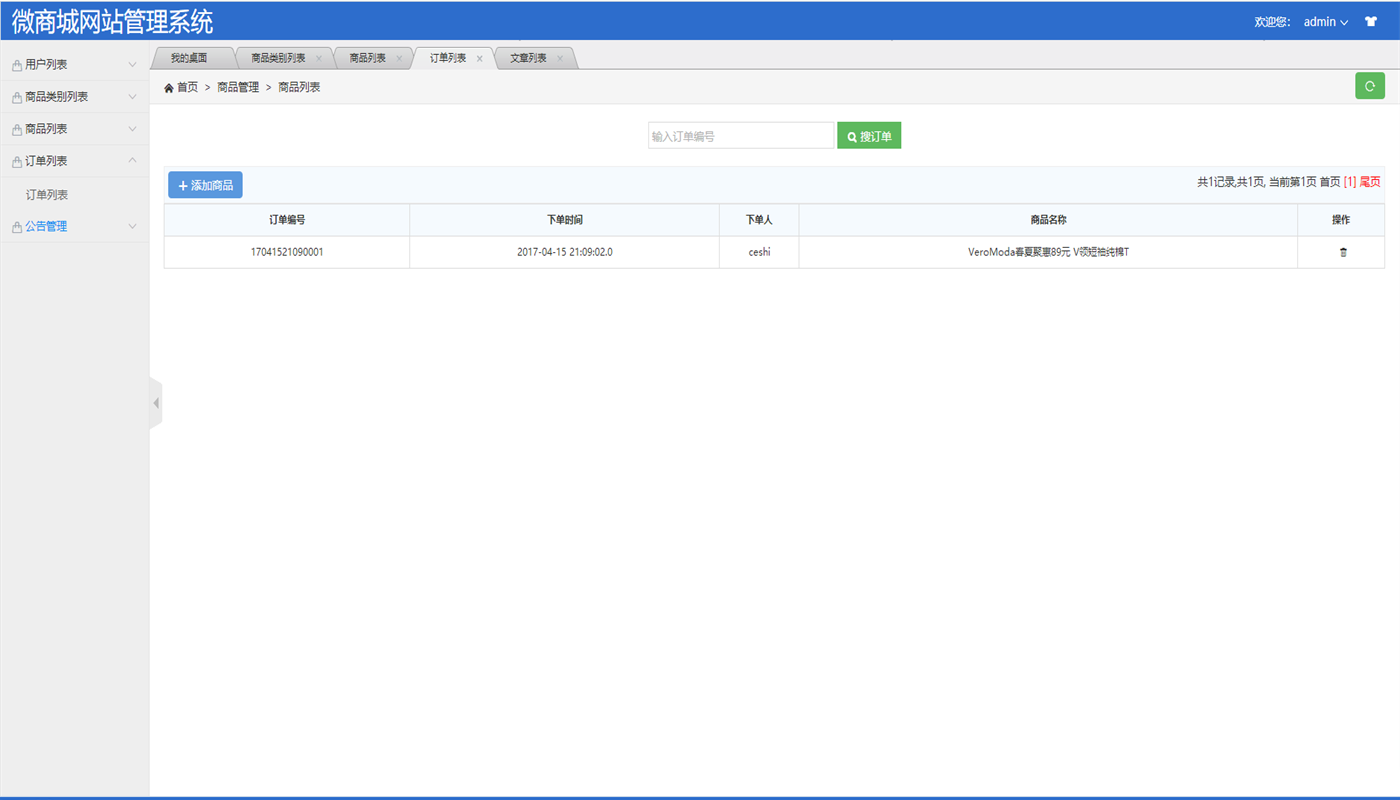Click the 下单时间 column header
This screenshot has height=800, width=1400.
click(565, 220)
